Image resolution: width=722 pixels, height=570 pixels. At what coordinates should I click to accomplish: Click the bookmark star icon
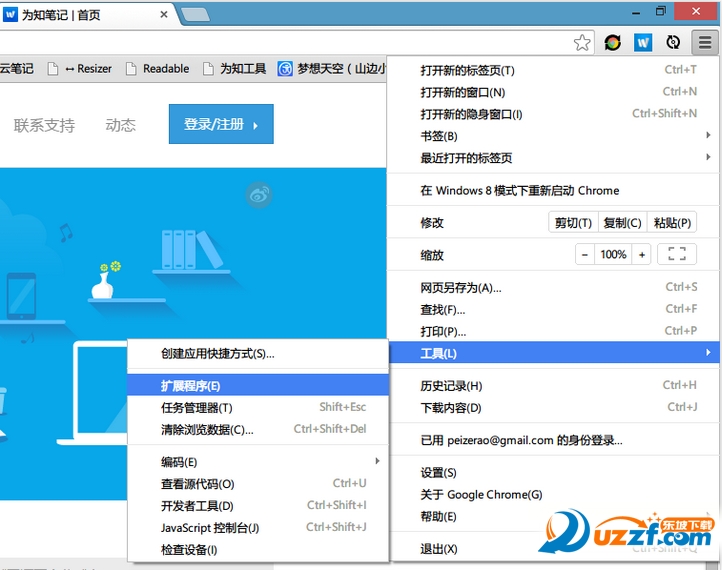(582, 43)
